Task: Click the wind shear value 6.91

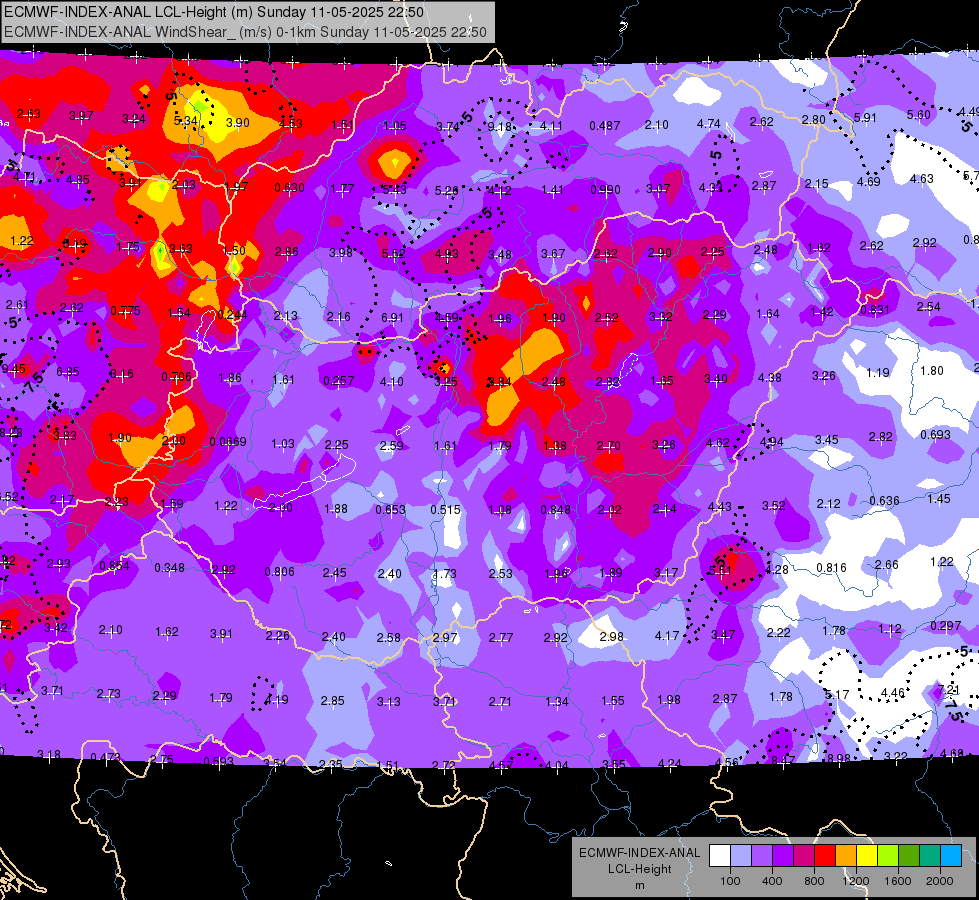Action: pos(392,318)
